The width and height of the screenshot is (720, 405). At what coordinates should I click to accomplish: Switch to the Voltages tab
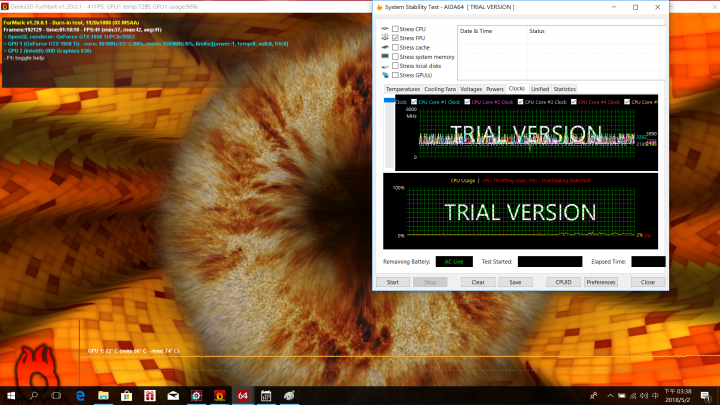click(471, 89)
